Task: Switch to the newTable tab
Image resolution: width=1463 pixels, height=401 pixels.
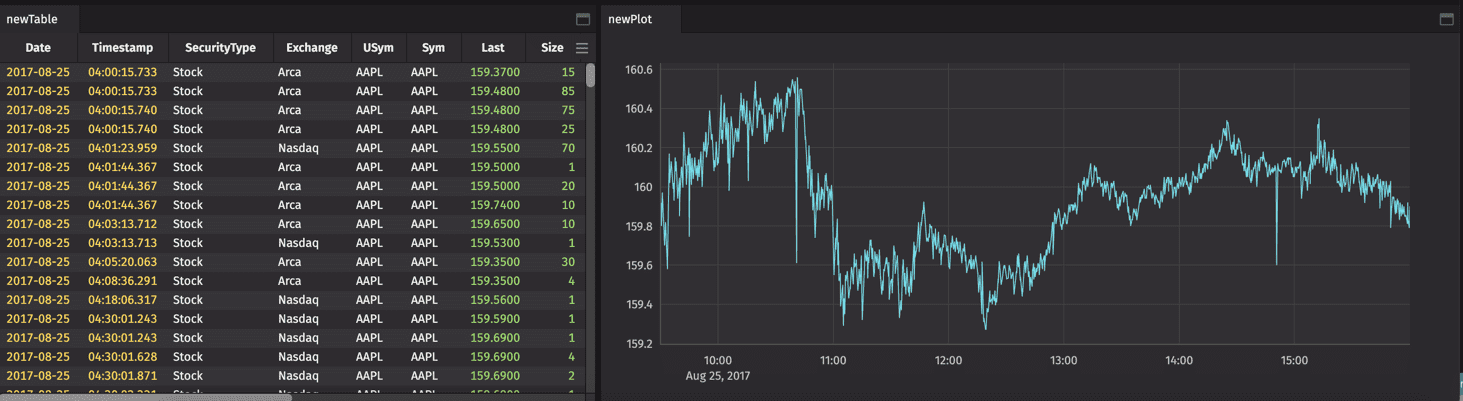Action: 32,19
